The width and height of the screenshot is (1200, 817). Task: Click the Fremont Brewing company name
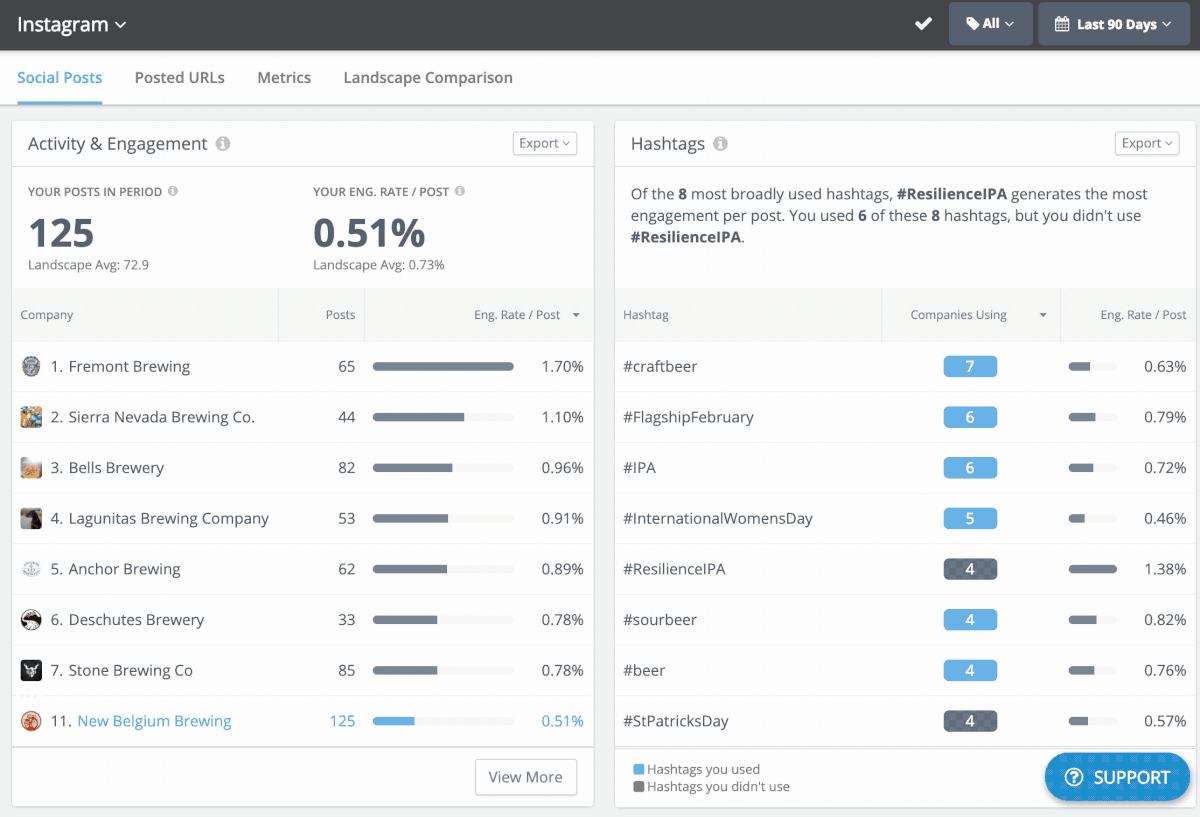coord(129,367)
